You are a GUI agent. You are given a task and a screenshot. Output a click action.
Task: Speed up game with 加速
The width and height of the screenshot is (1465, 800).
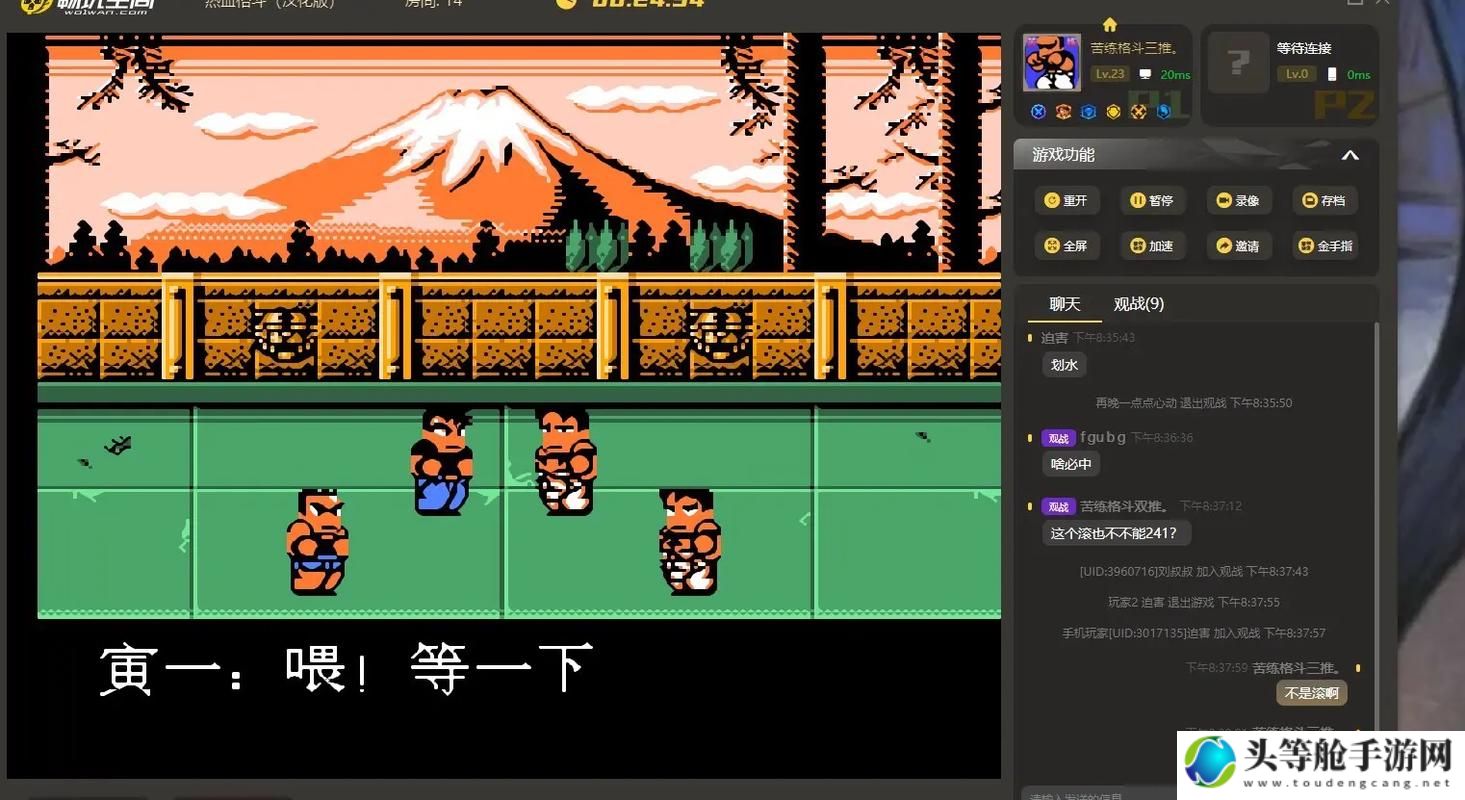[x=1152, y=246]
